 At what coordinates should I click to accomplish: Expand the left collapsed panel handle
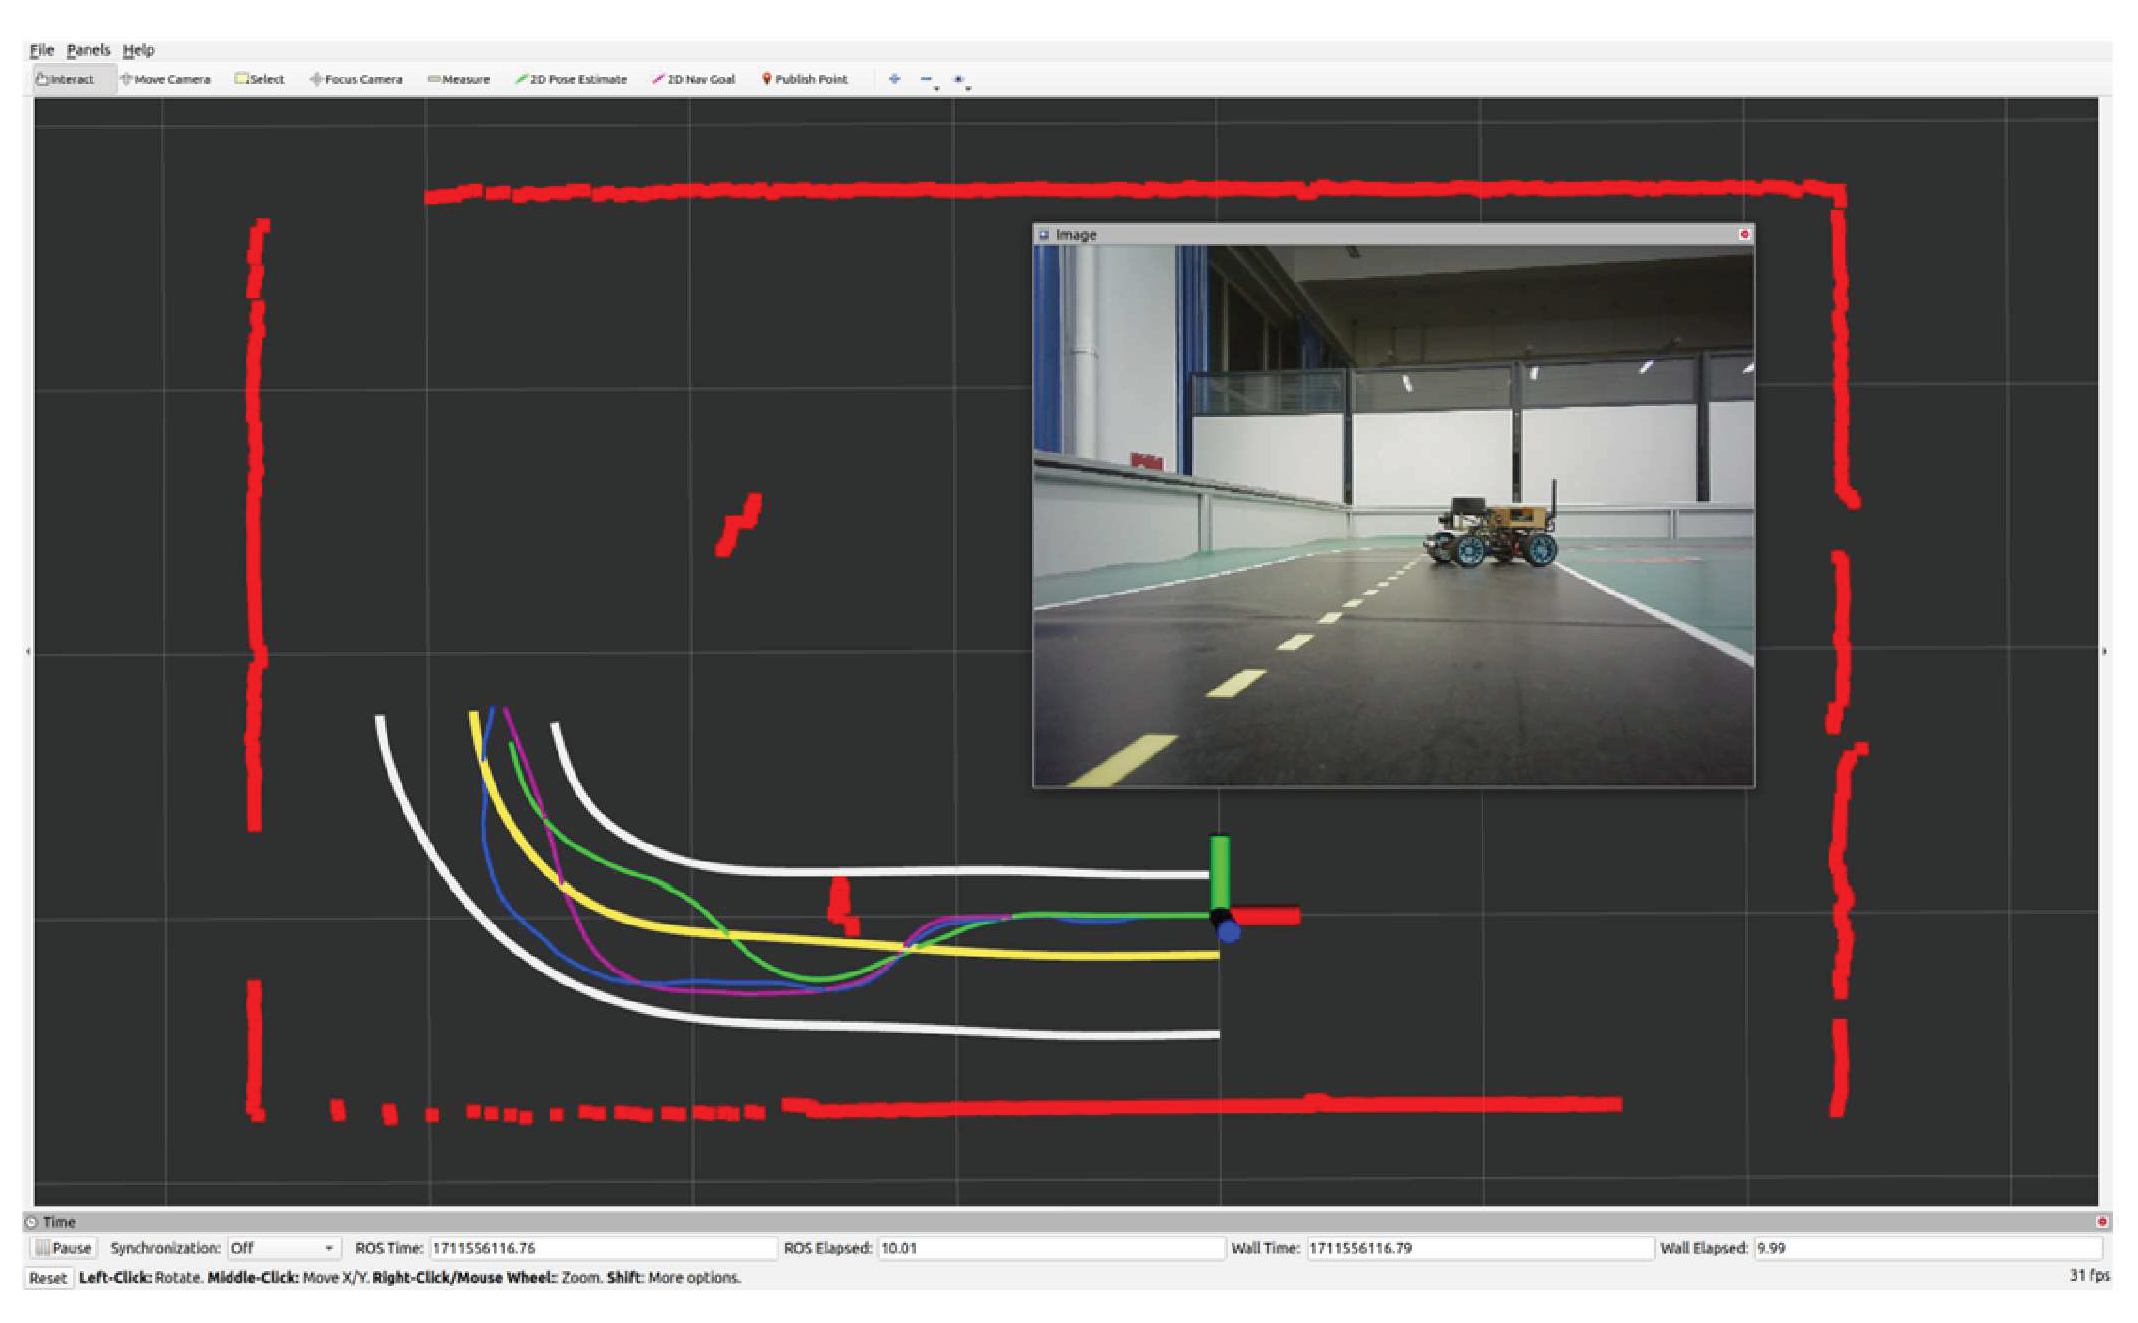28,652
